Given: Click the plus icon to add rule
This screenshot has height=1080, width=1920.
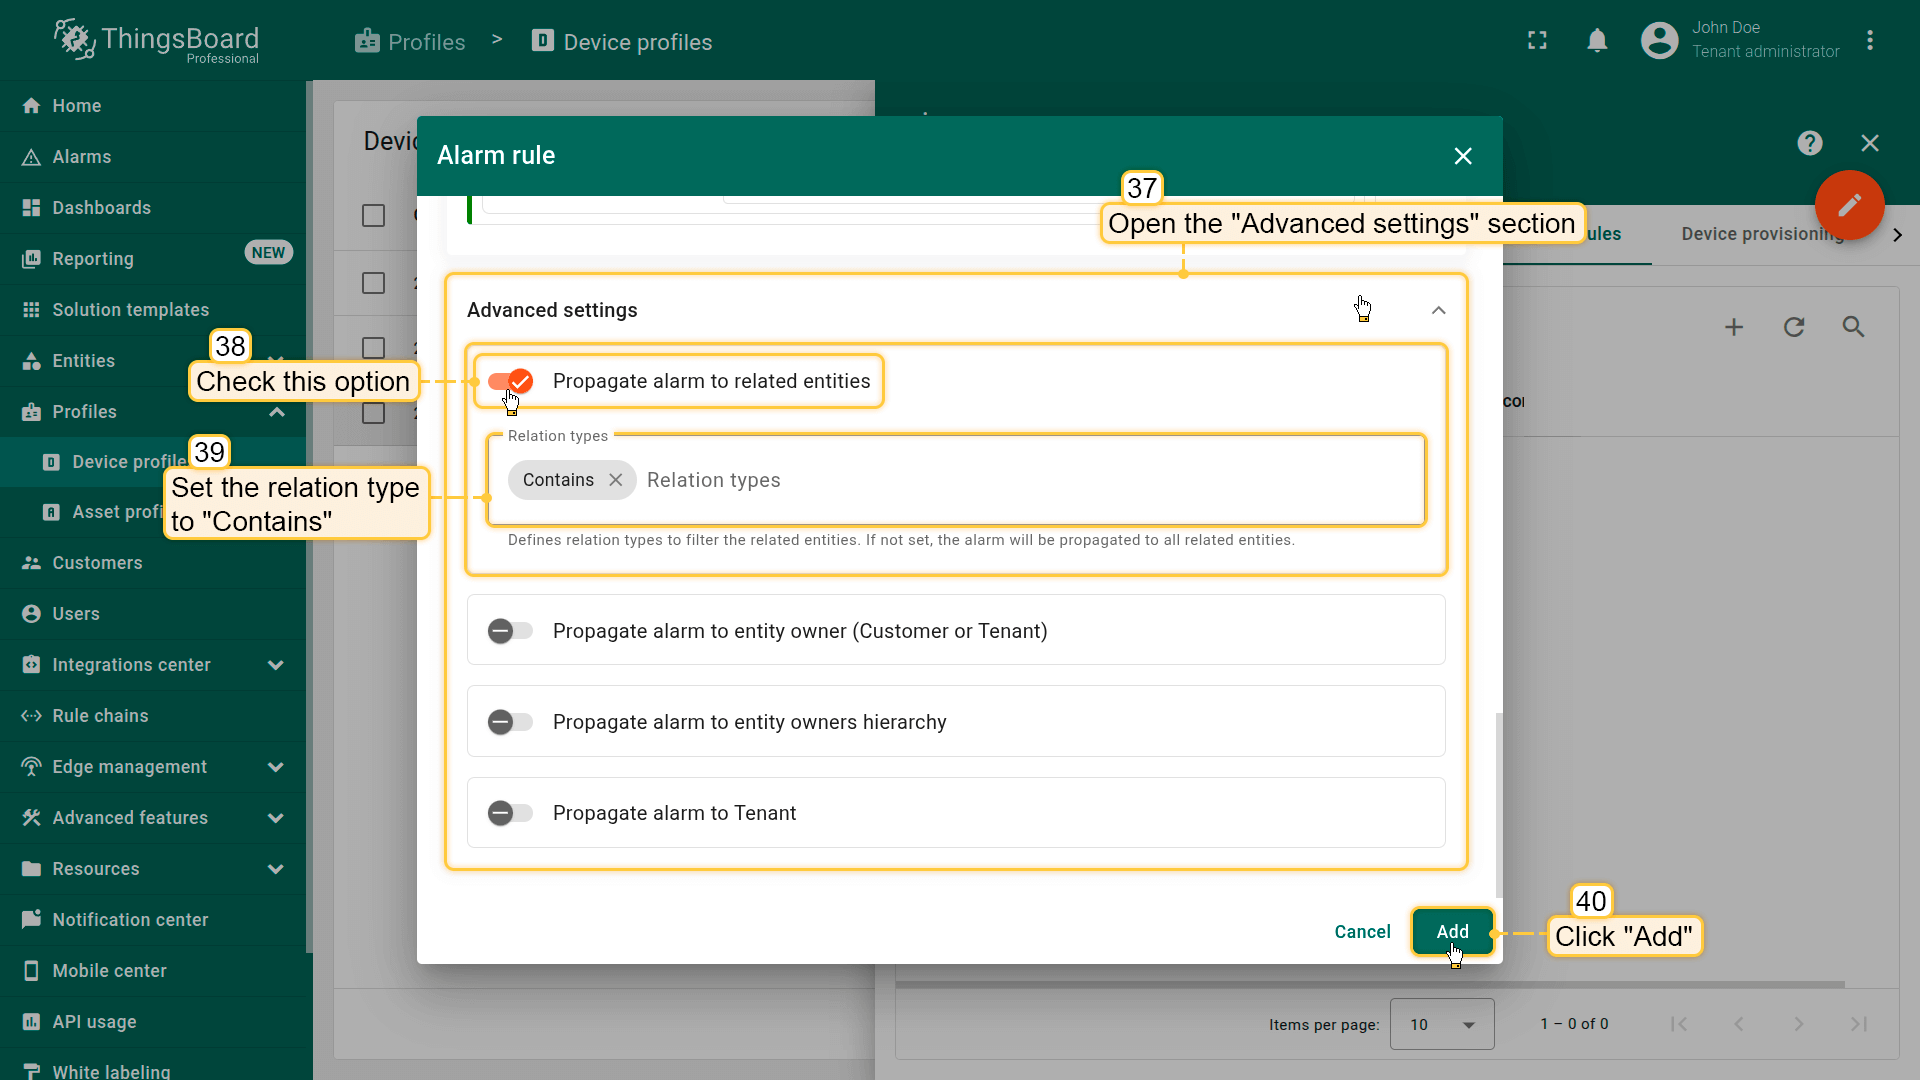Looking at the screenshot, I should point(1734,327).
